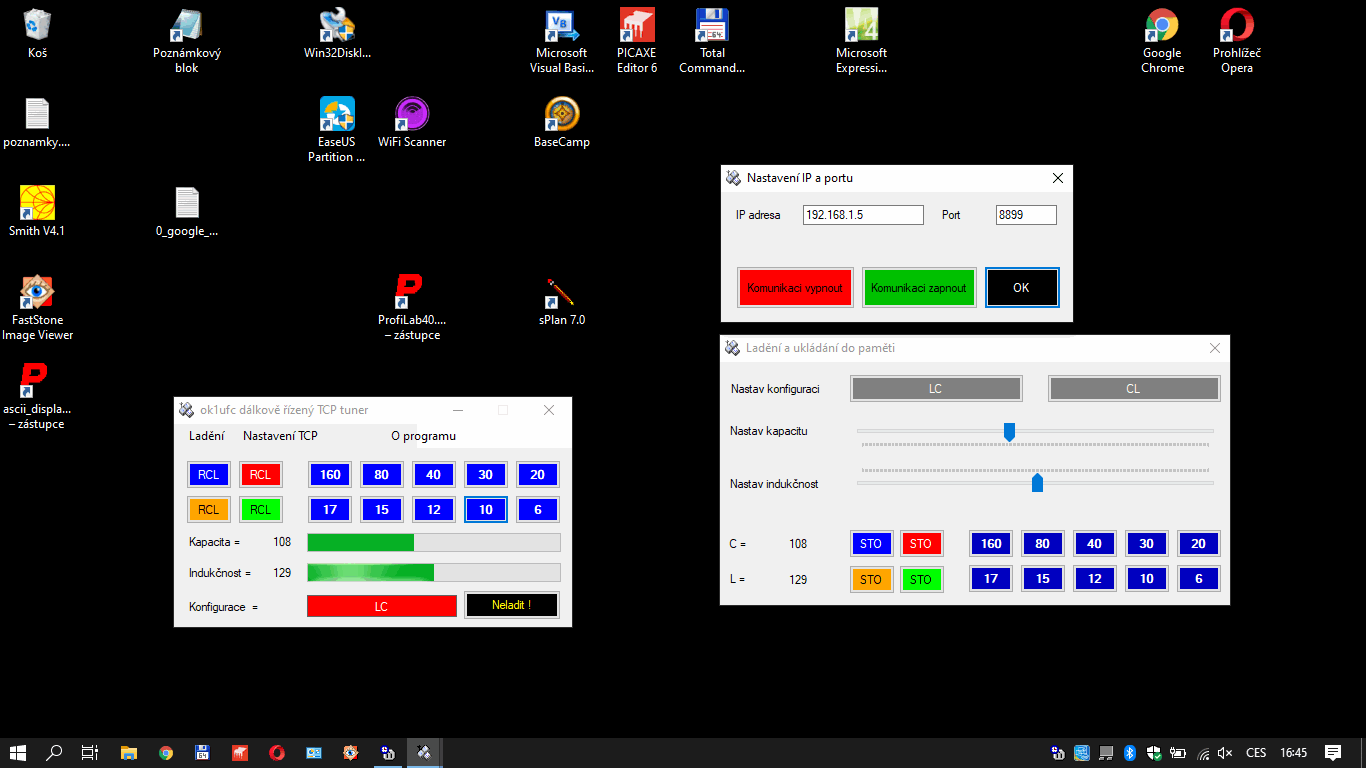Image resolution: width=1366 pixels, height=768 pixels.
Task: Click the Nastav kapacitu slider handle
Action: point(1009,432)
